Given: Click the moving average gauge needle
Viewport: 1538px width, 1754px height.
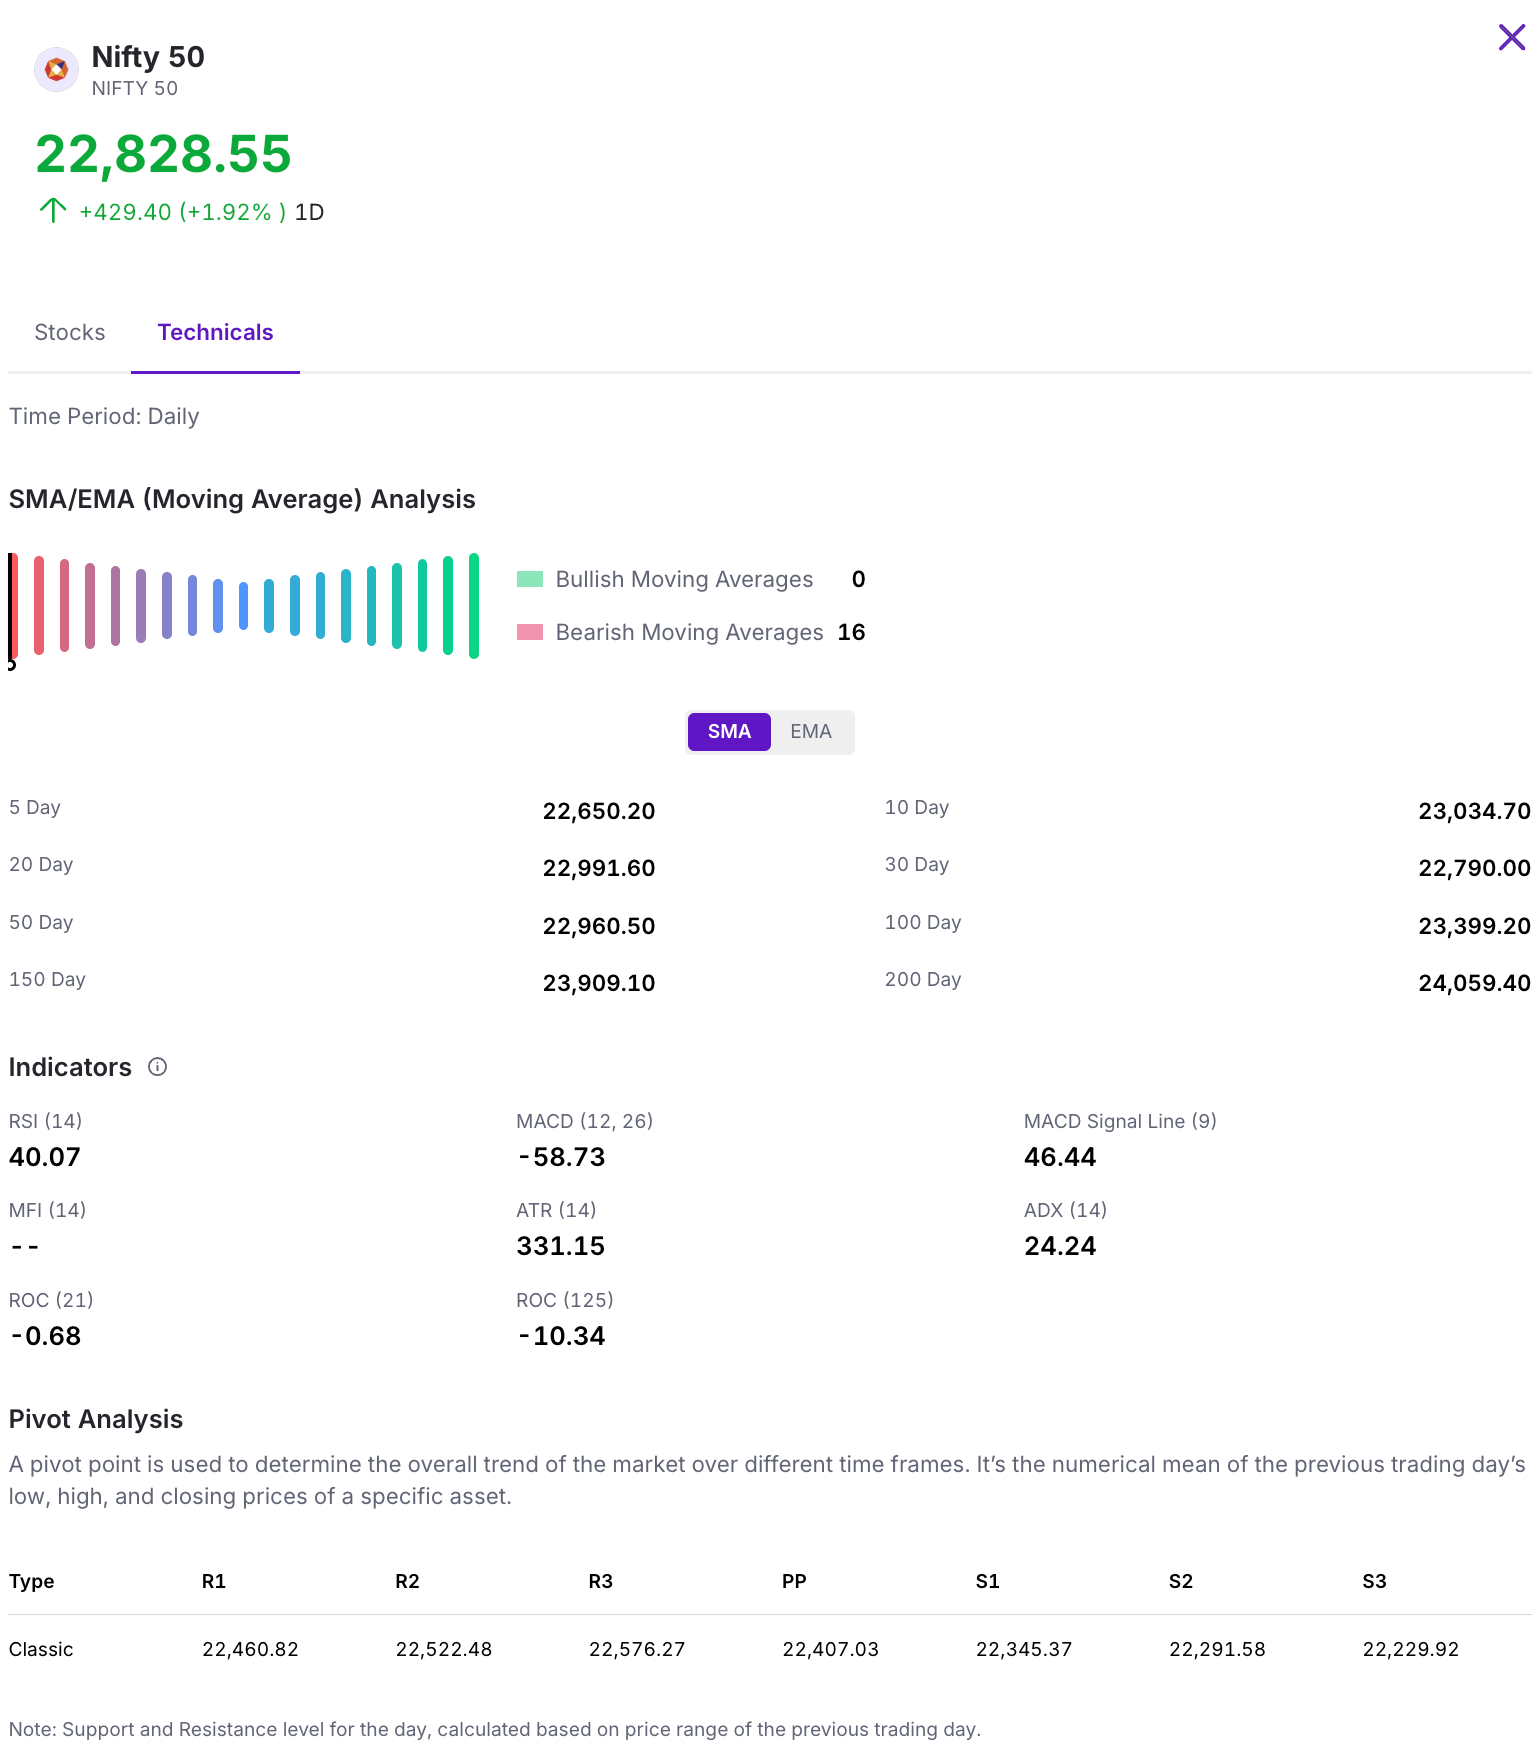Looking at the screenshot, I should pyautogui.click(x=12, y=608).
